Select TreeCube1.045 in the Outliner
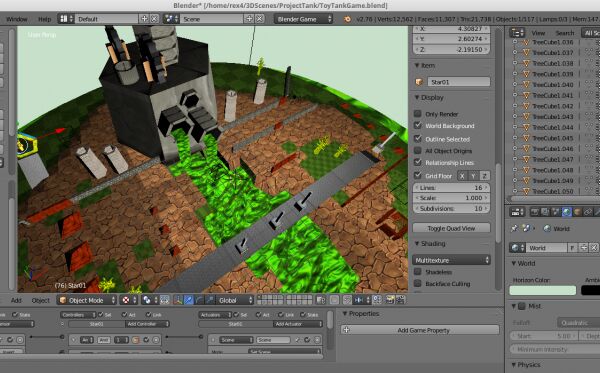Image resolution: width=600 pixels, height=373 pixels. coord(553,138)
